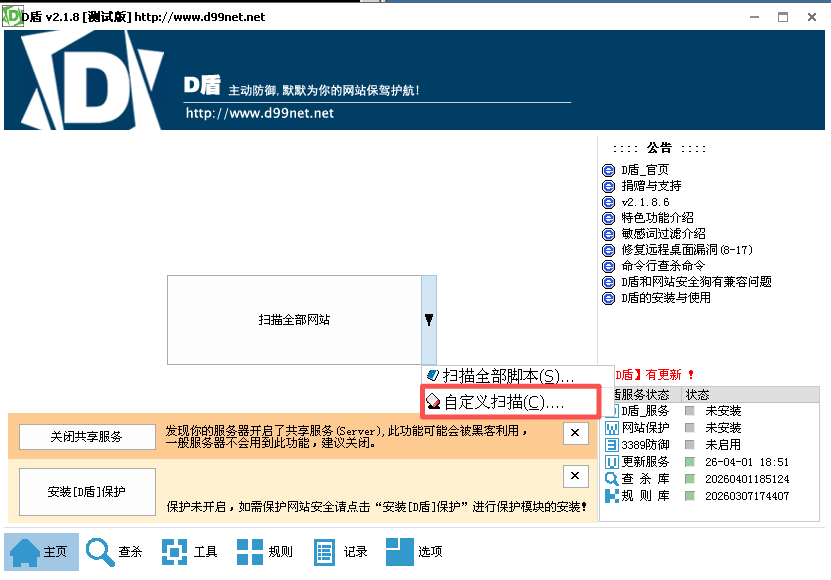Click the IE icon beside D盾的安装与使用
The width and height of the screenshot is (831, 580).
(x=608, y=298)
